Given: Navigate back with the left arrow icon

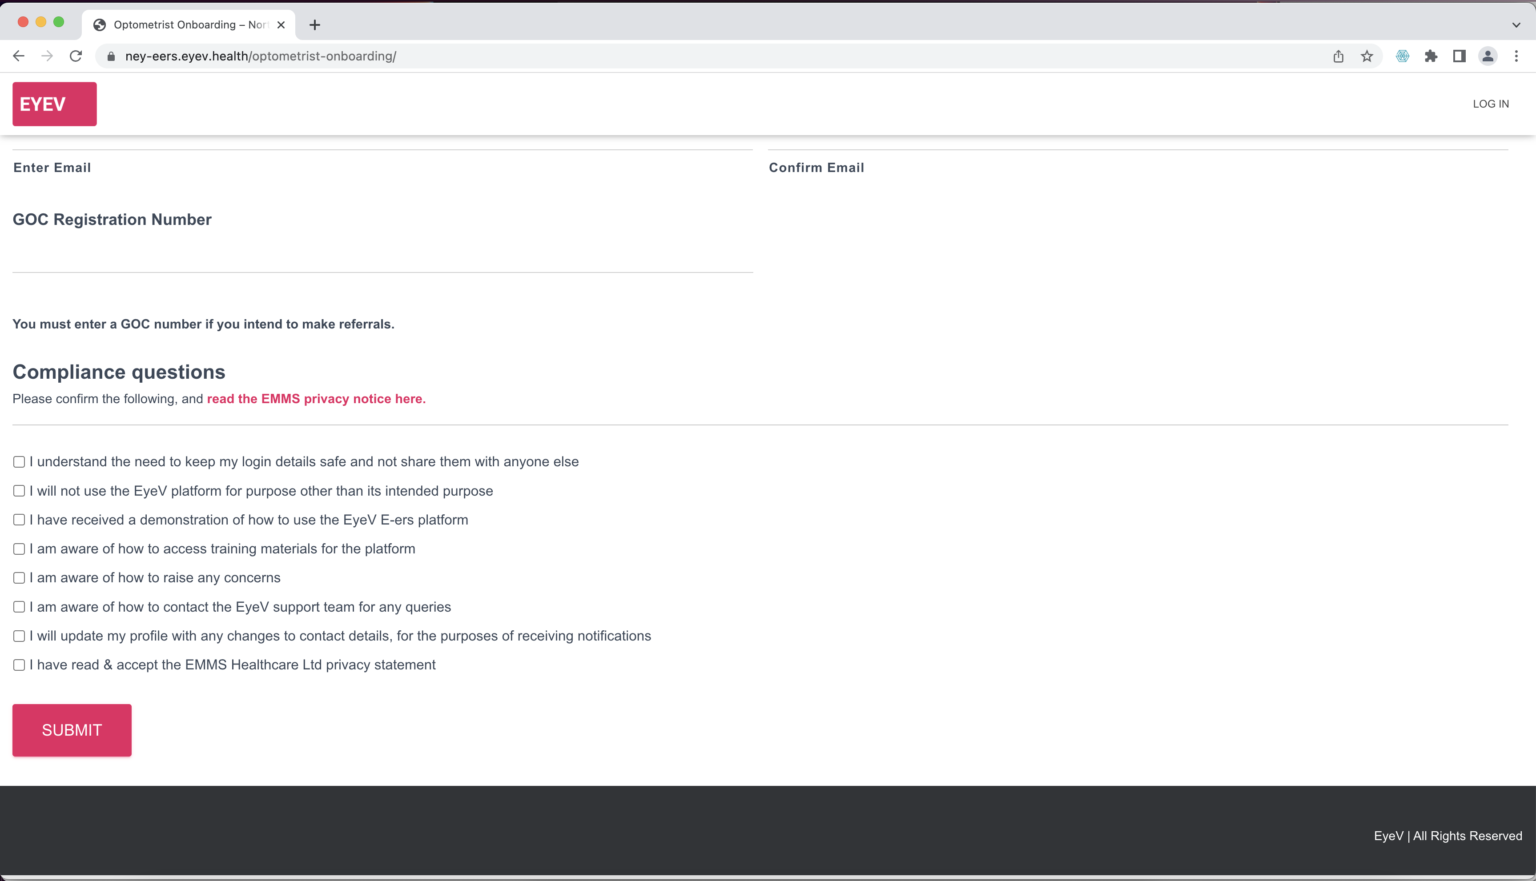Looking at the screenshot, I should pos(18,56).
